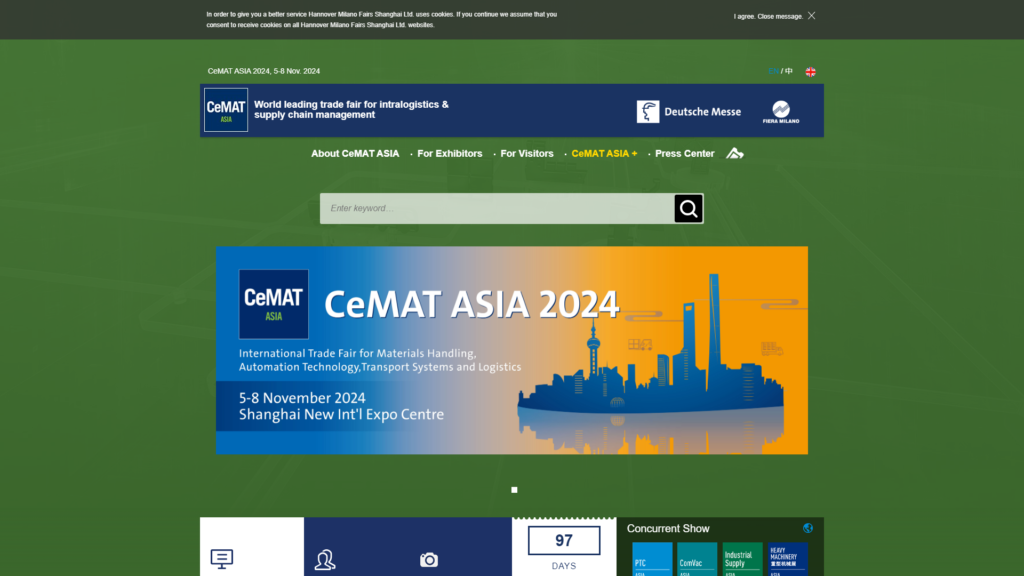1024x576 pixels.
Task: Close the cookie message with X
Action: 811,16
